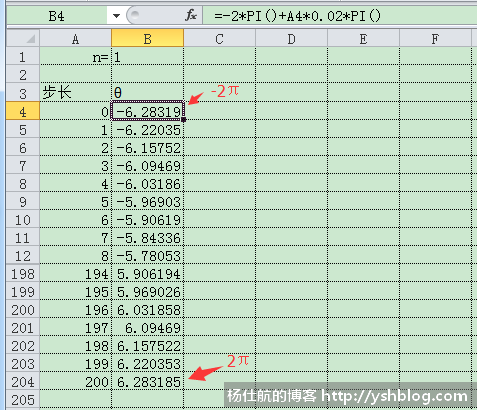Click the fx Insert Function icon
This screenshot has width=477, height=410.
(191, 15)
